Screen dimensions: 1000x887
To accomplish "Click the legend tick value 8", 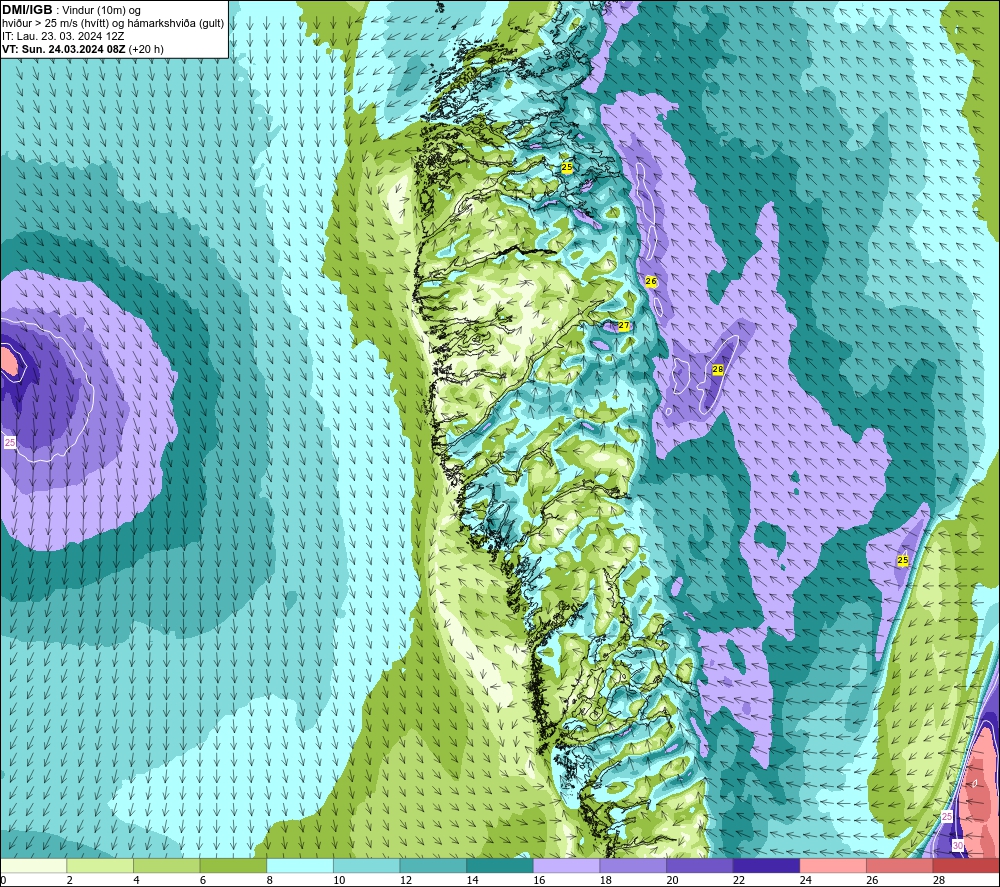I will coord(270,880).
